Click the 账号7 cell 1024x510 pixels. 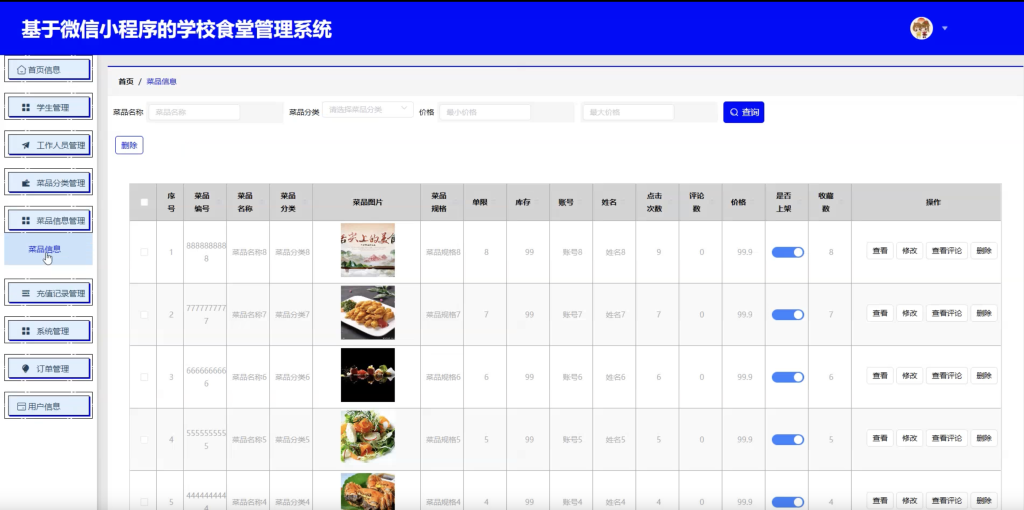coord(572,315)
